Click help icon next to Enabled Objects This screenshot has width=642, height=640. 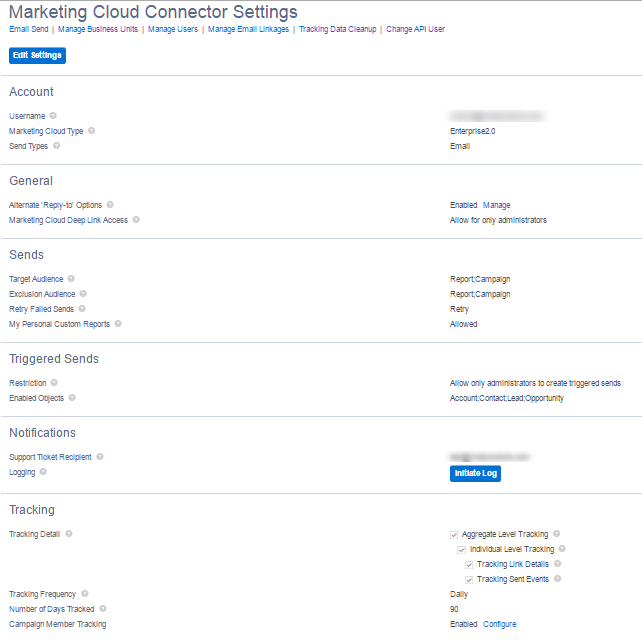pos(72,398)
